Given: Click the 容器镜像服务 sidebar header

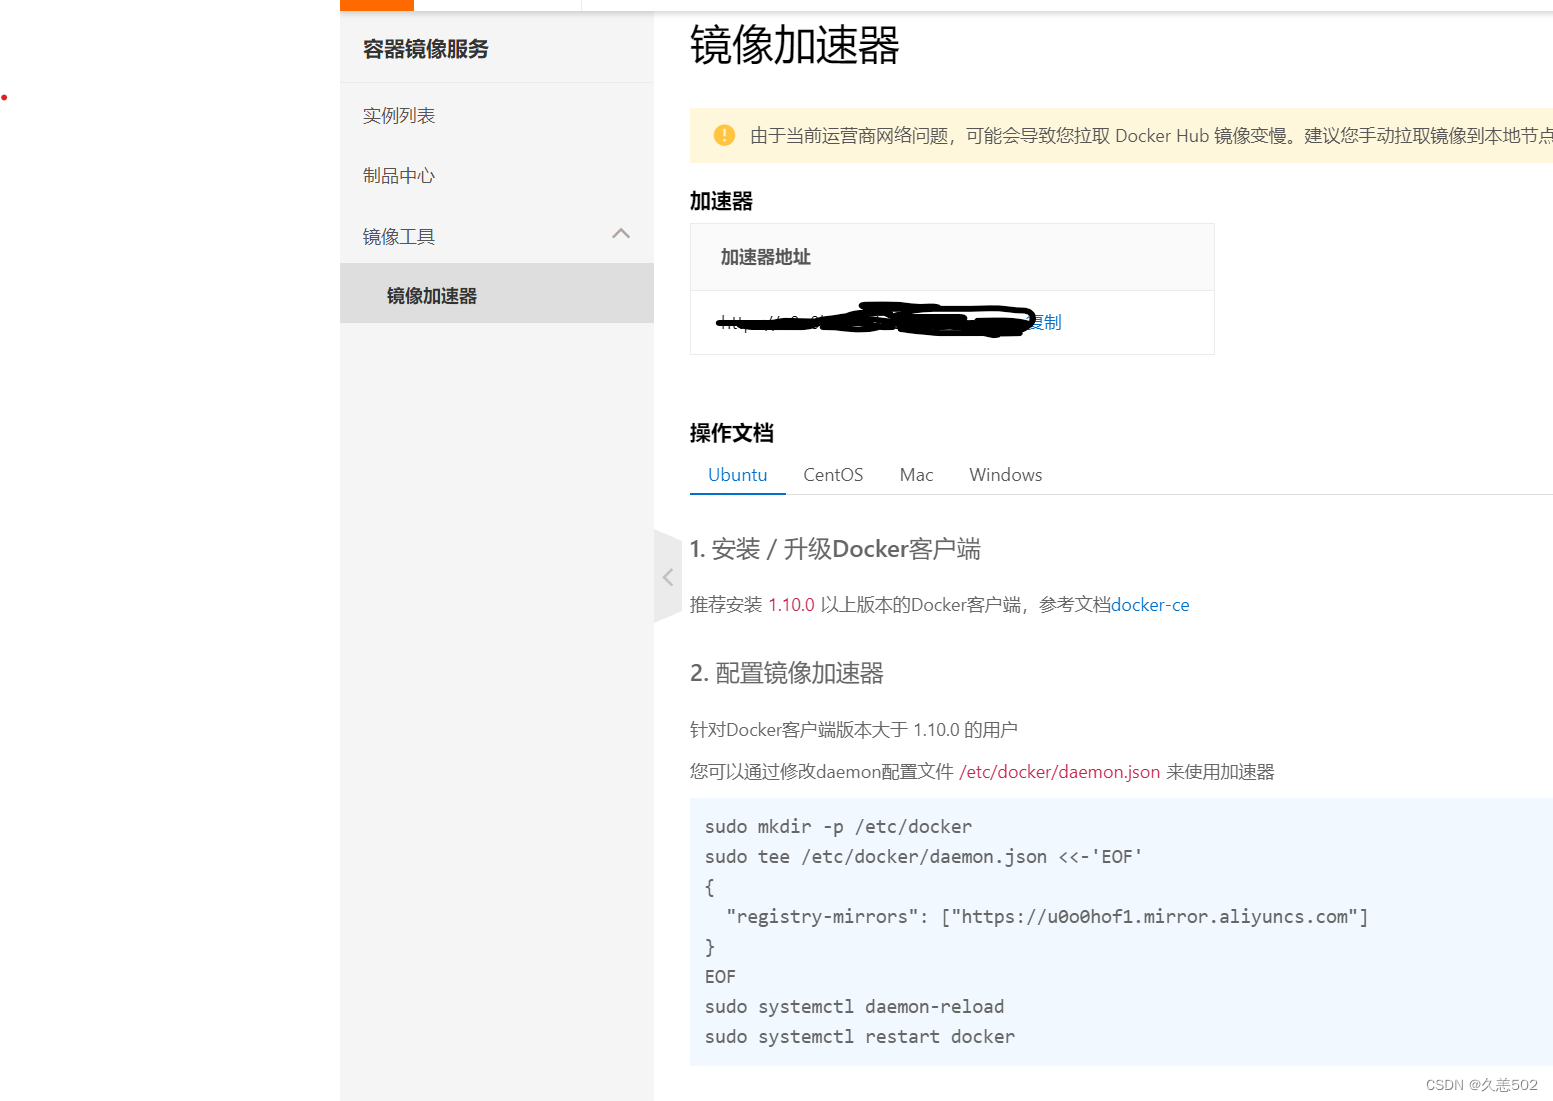Looking at the screenshot, I should click(426, 49).
